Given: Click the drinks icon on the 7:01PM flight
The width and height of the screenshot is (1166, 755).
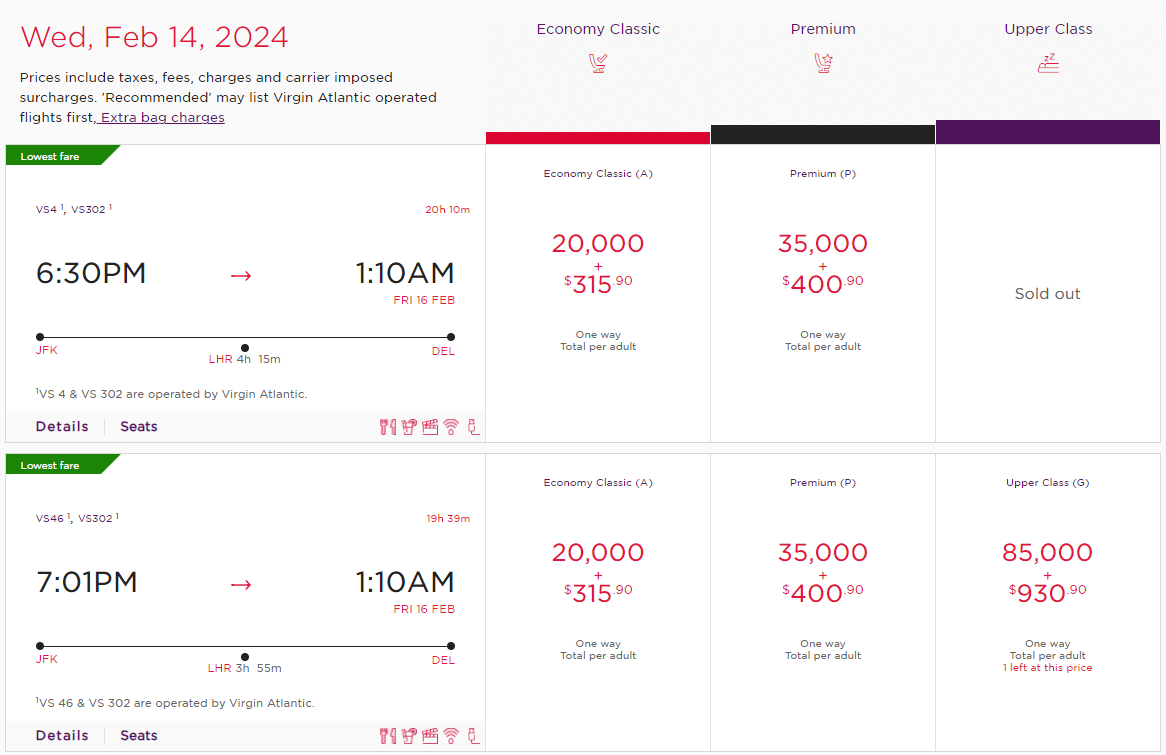Looking at the screenshot, I should click(x=409, y=736).
